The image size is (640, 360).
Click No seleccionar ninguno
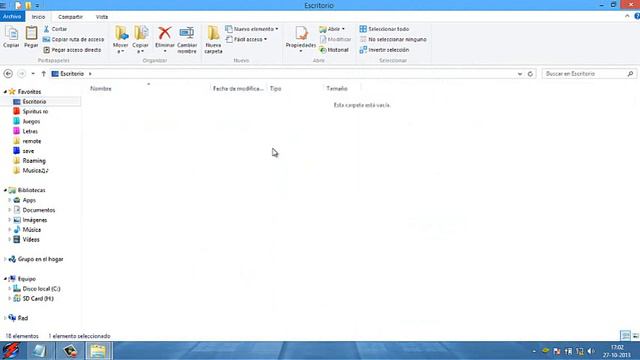point(393,40)
